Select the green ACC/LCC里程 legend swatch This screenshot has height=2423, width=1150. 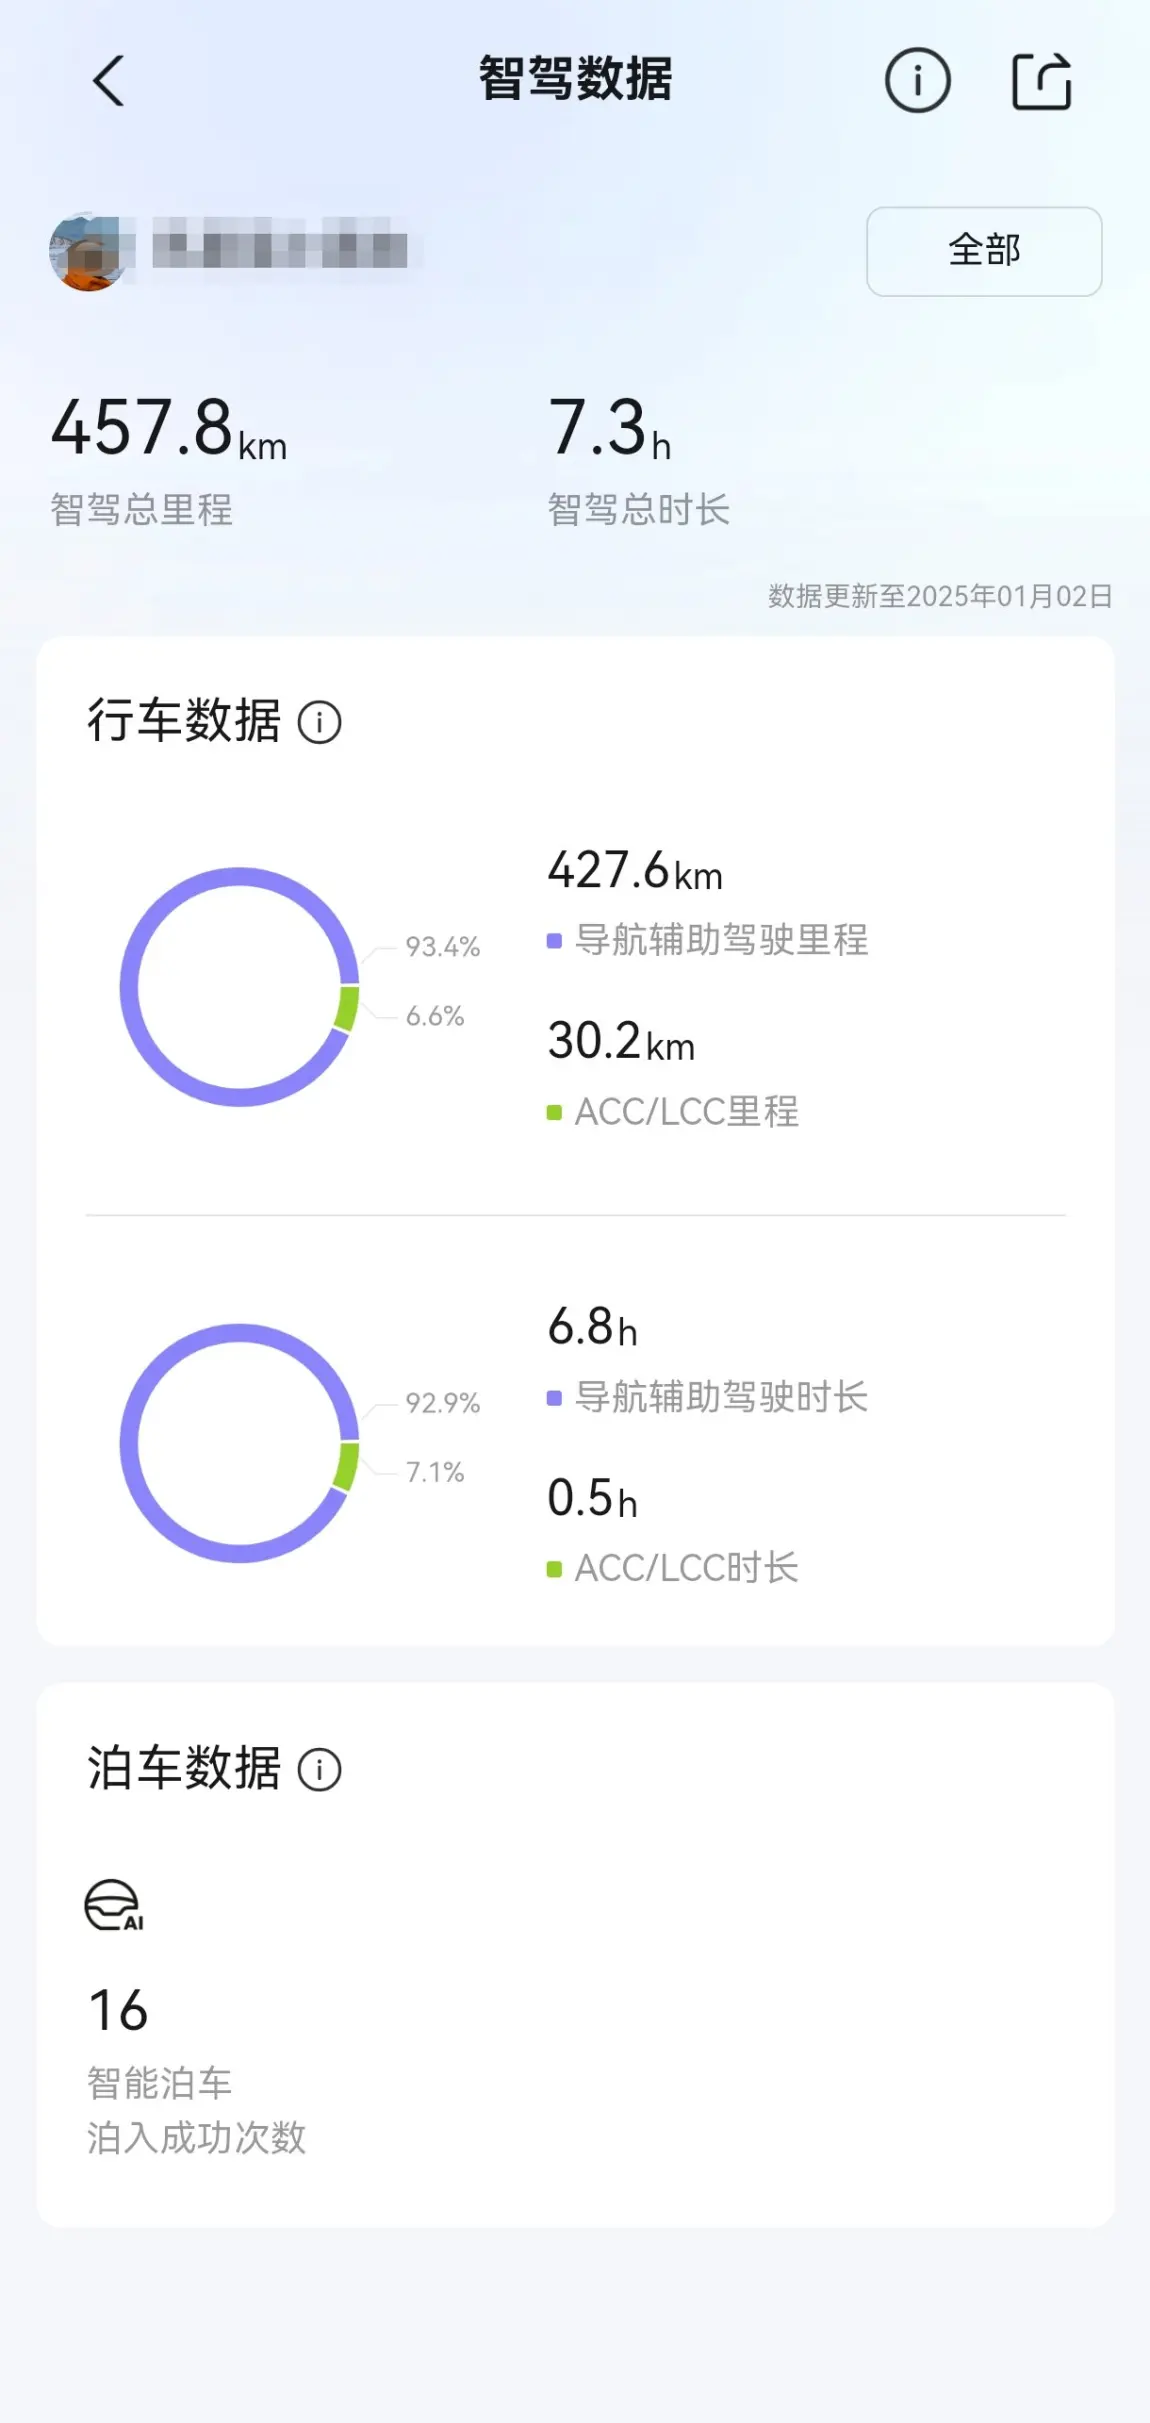point(554,1112)
